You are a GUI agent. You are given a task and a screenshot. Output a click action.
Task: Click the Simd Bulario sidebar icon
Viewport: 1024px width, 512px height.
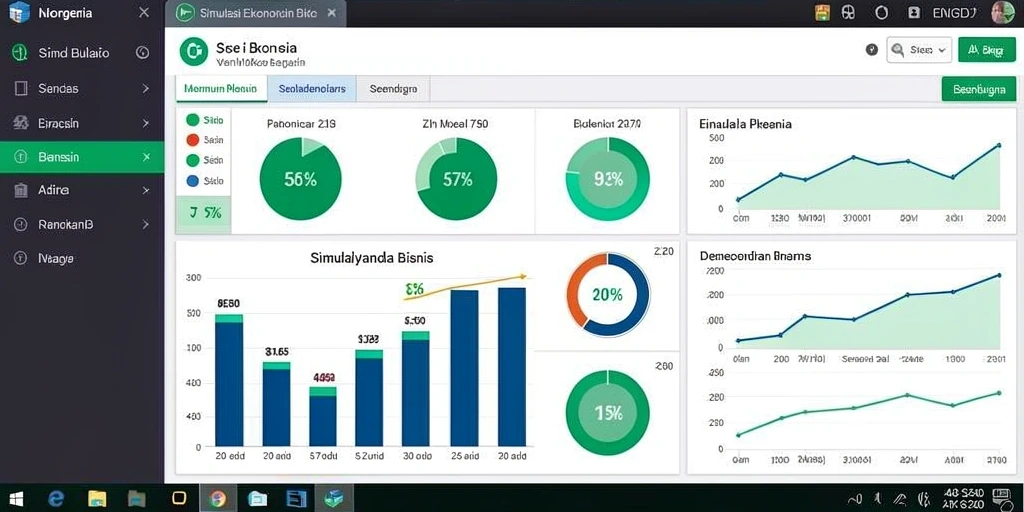pyautogui.click(x=20, y=54)
